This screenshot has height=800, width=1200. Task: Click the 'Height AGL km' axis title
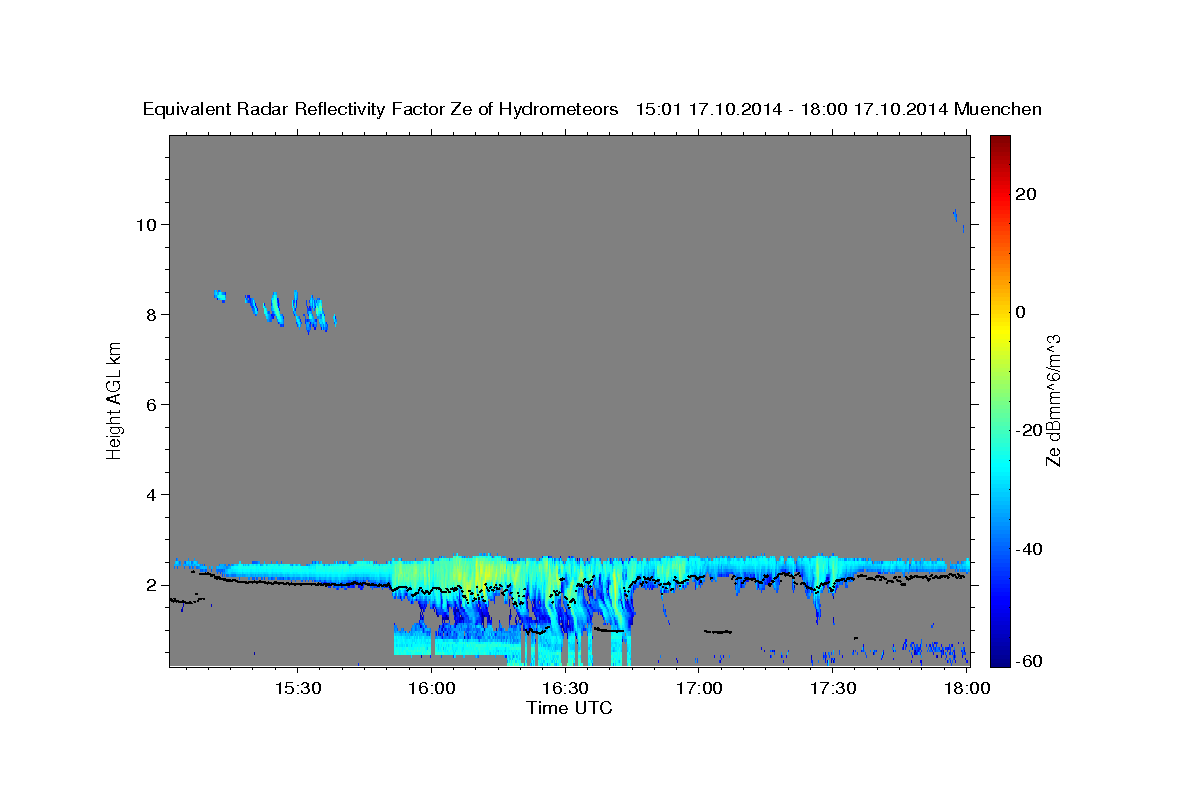point(114,400)
